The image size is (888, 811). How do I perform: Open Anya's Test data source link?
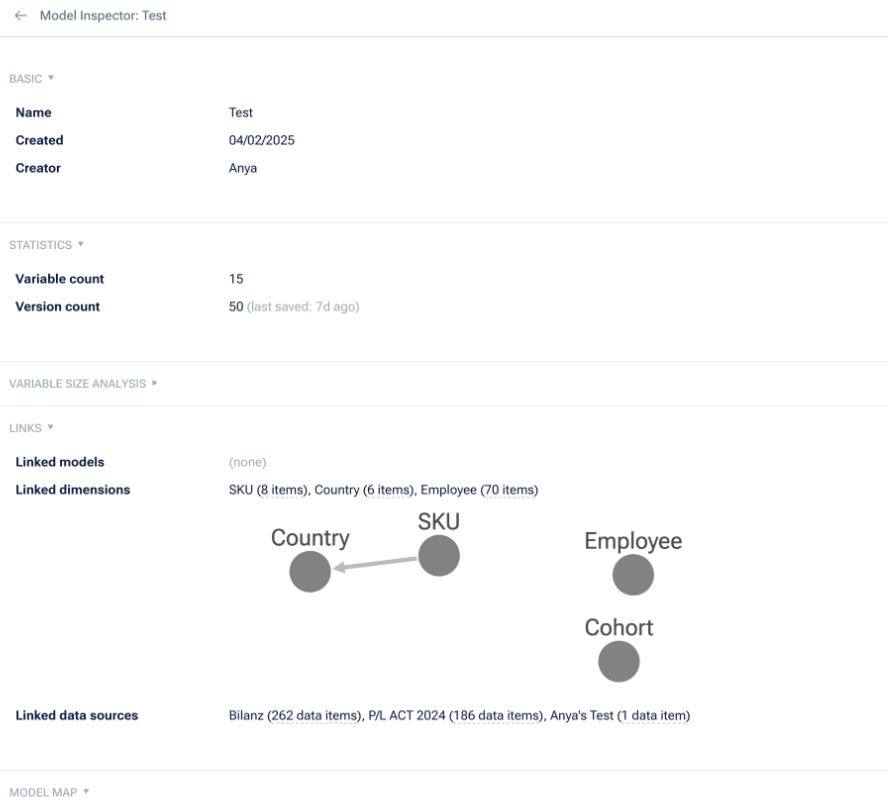tap(620, 716)
